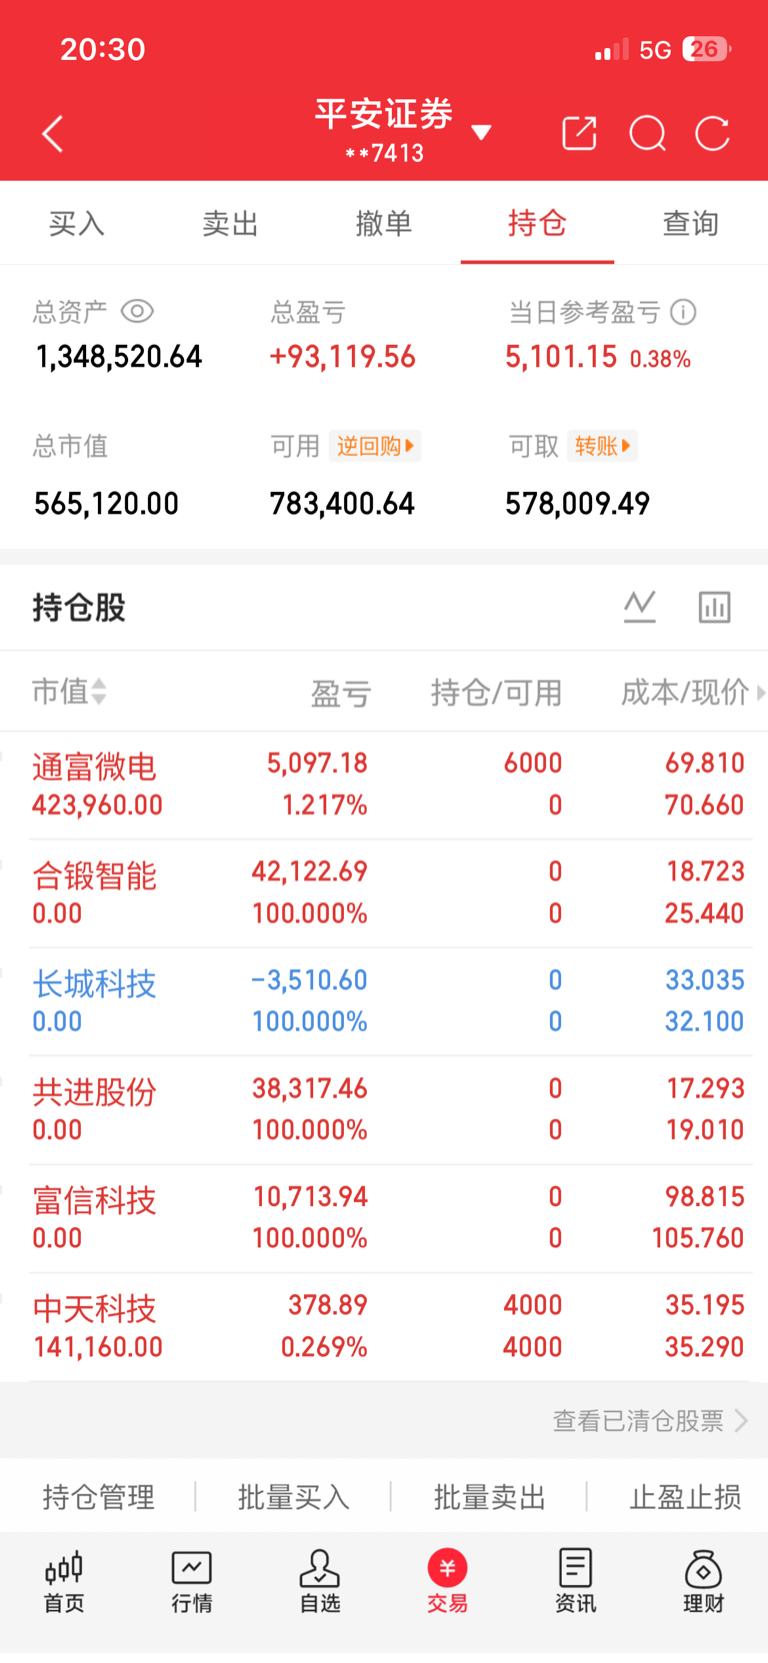Tap the daily profit value 5,101.15

tap(561, 357)
